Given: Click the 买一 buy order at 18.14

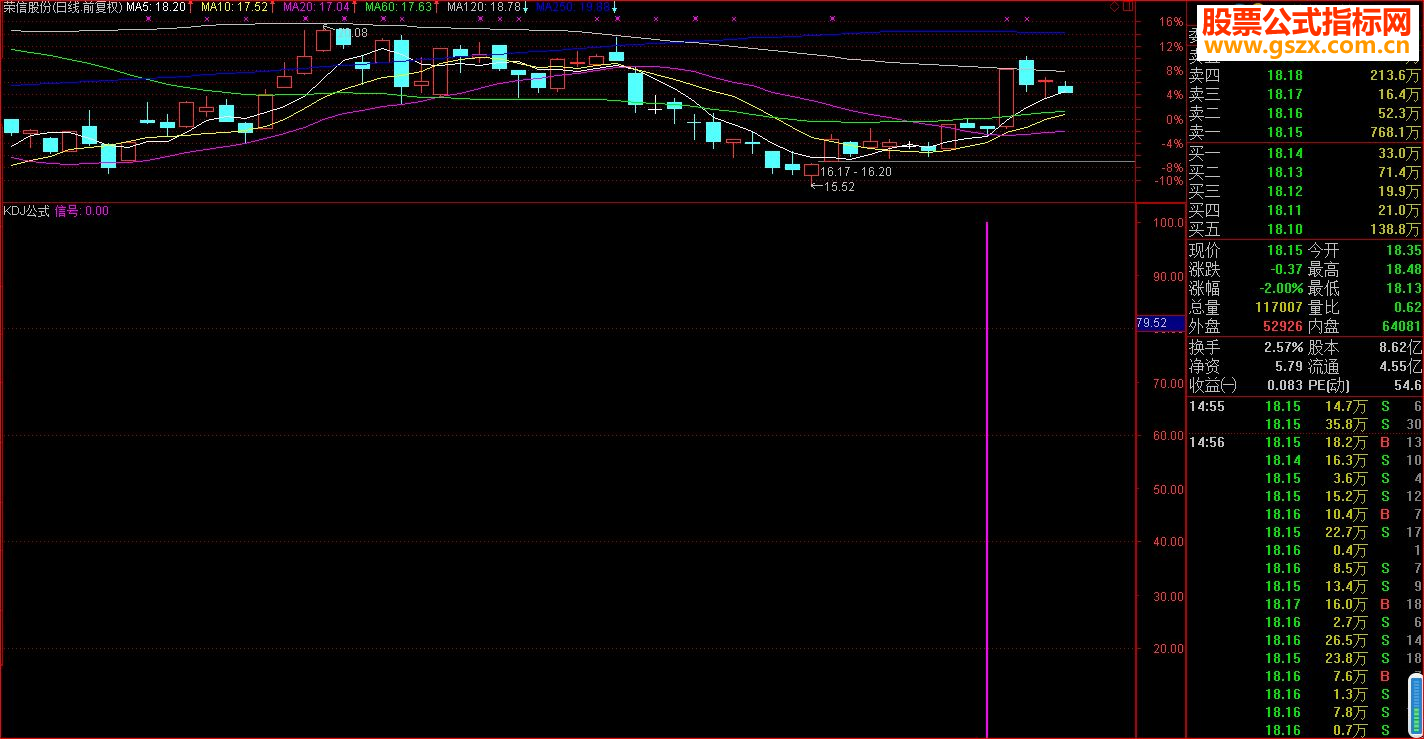Looking at the screenshot, I should (1304, 153).
